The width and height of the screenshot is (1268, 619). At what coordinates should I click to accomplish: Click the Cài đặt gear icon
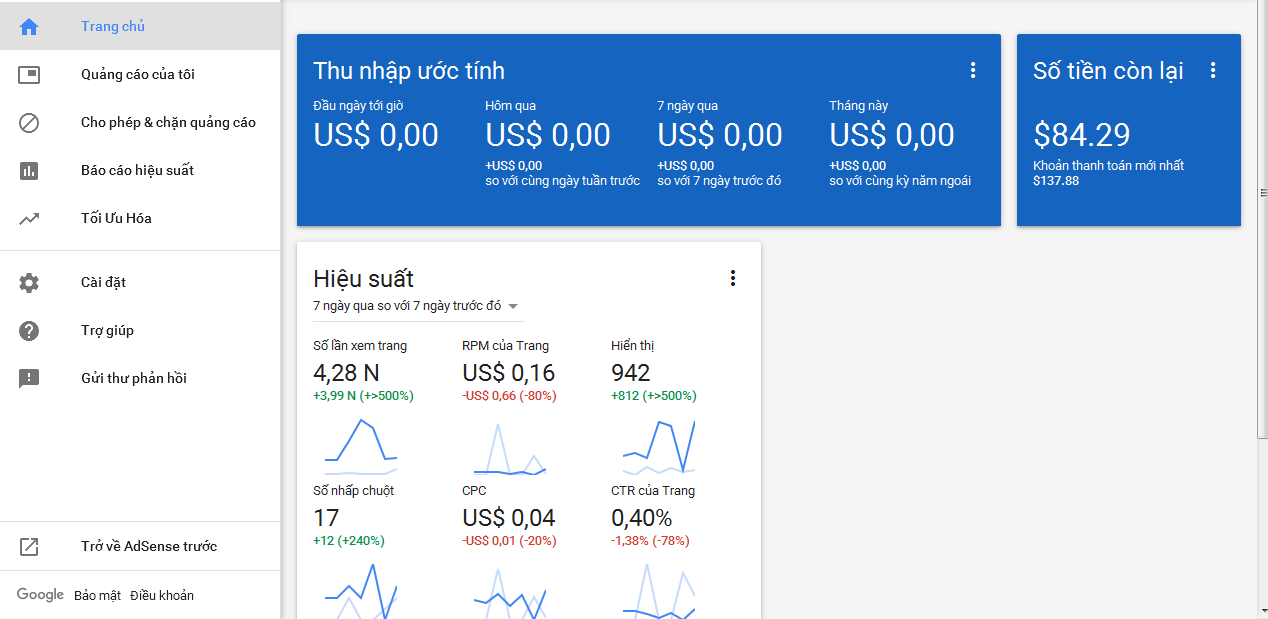(x=29, y=283)
